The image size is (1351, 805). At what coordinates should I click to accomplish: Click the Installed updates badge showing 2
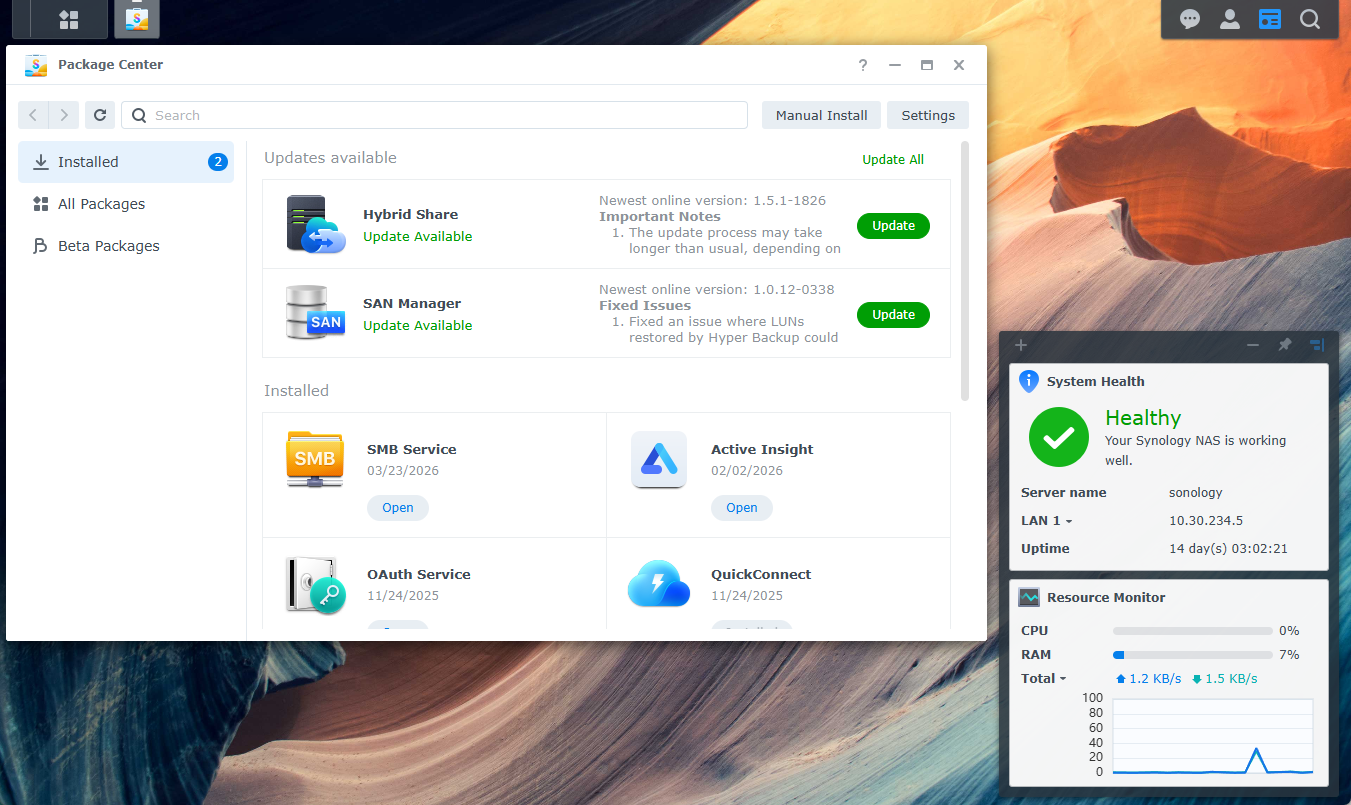tap(218, 162)
